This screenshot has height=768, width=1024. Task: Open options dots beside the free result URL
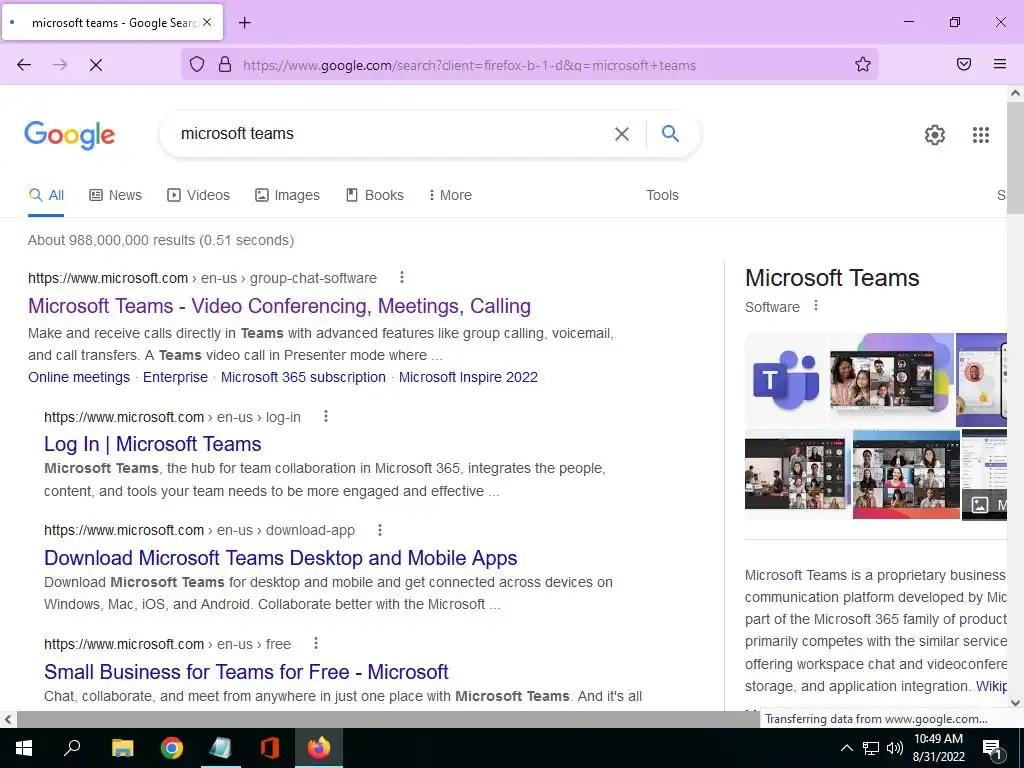coord(315,643)
